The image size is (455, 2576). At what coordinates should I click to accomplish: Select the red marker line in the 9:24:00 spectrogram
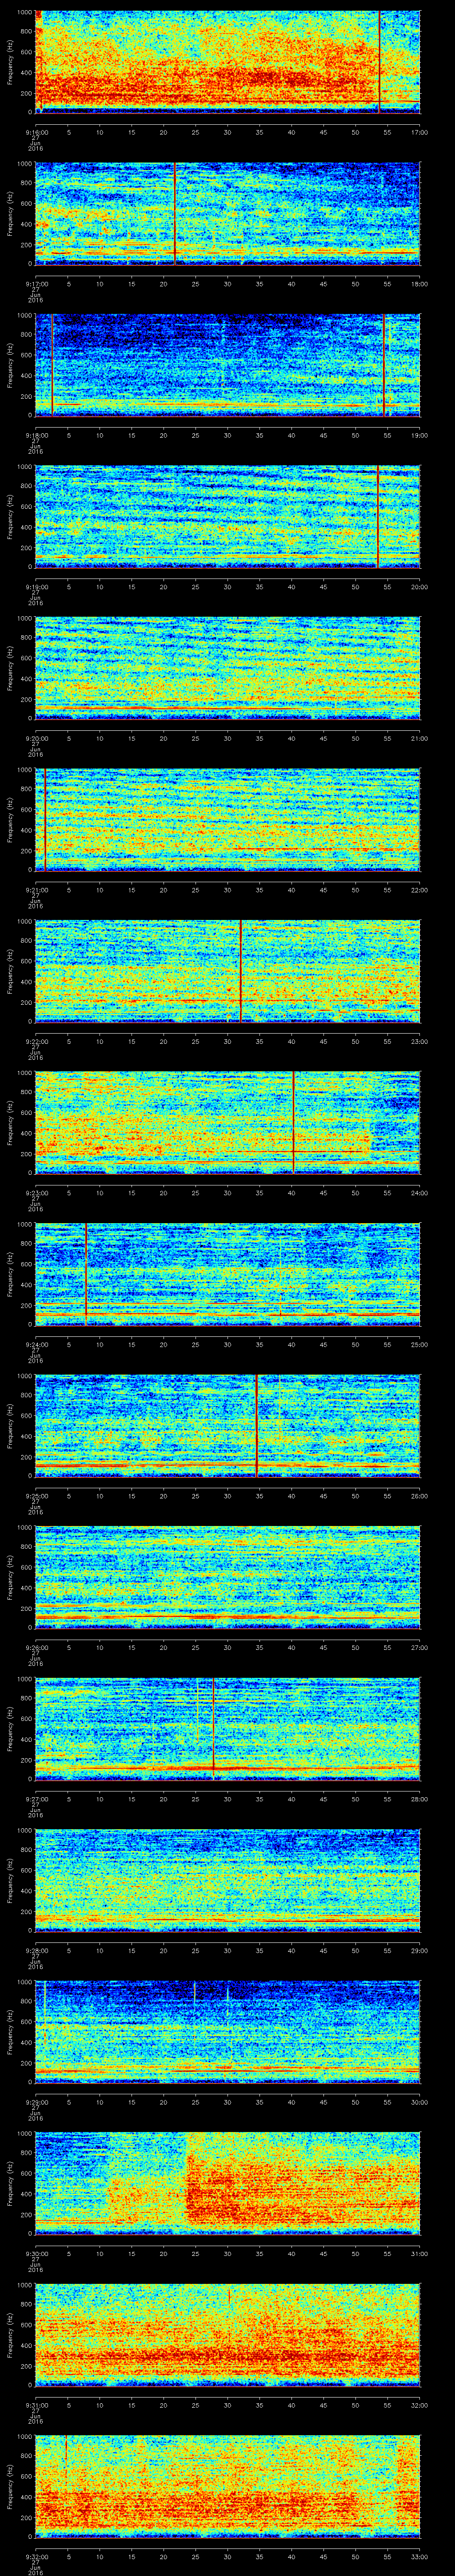[86, 1274]
